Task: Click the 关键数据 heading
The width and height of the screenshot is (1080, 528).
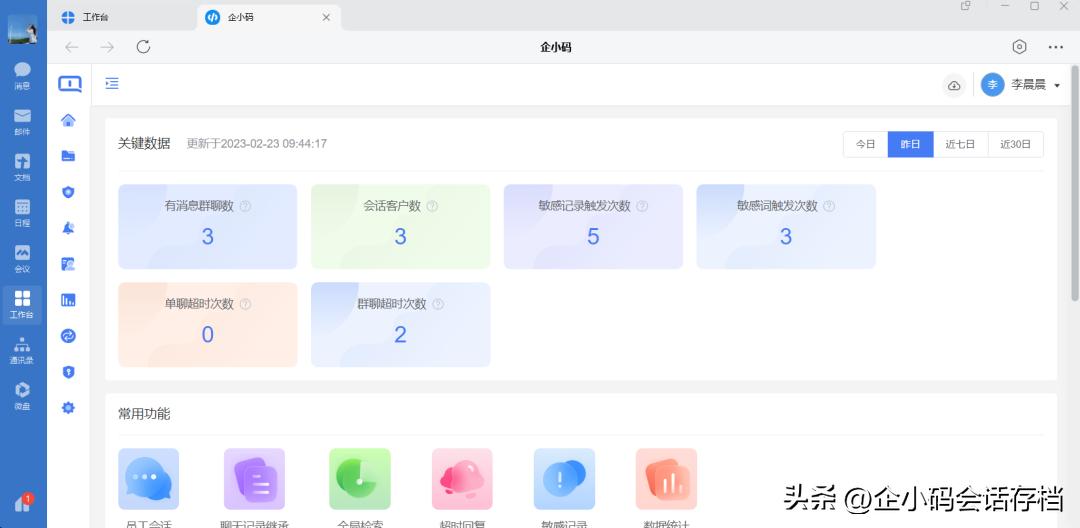Action: pyautogui.click(x=144, y=144)
